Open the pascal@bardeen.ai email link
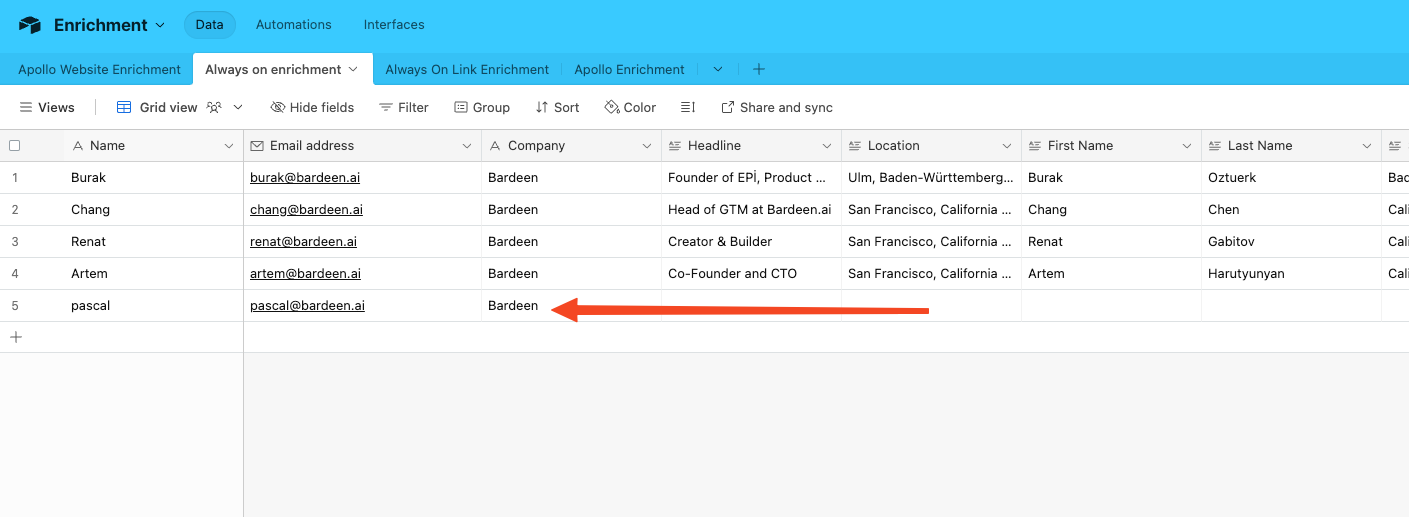 click(307, 305)
